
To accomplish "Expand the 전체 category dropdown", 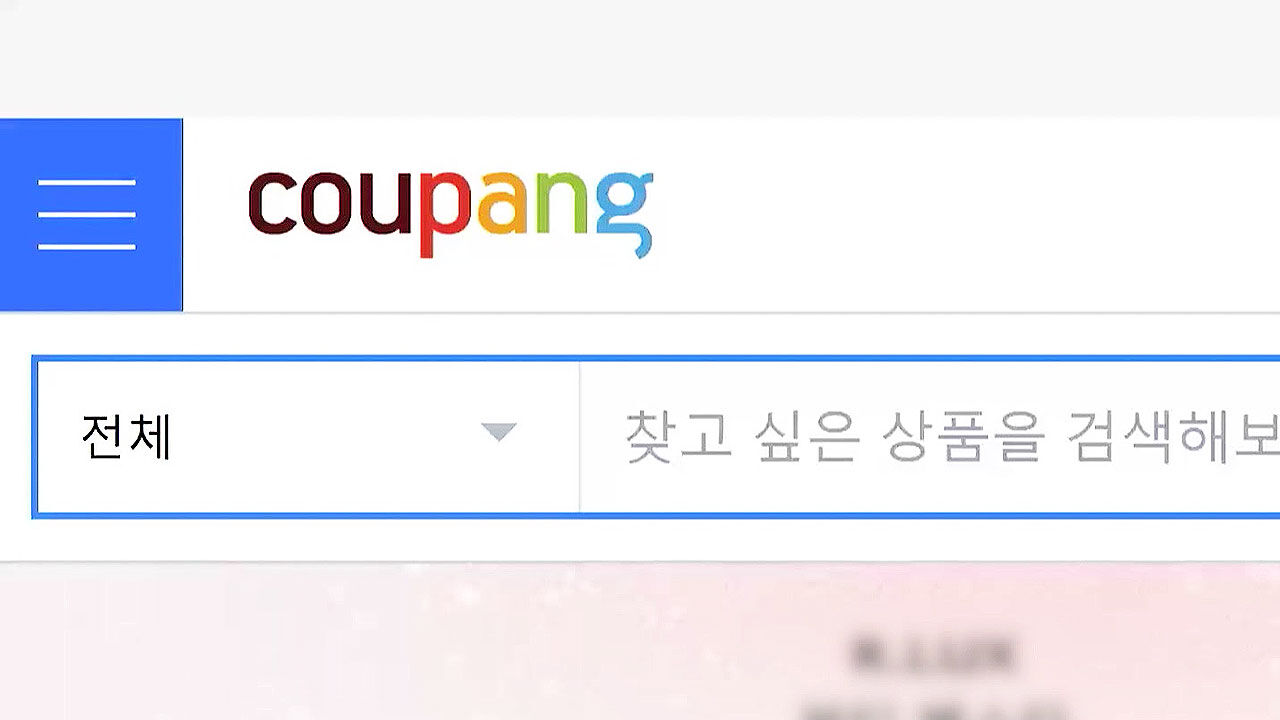I will tap(307, 437).
